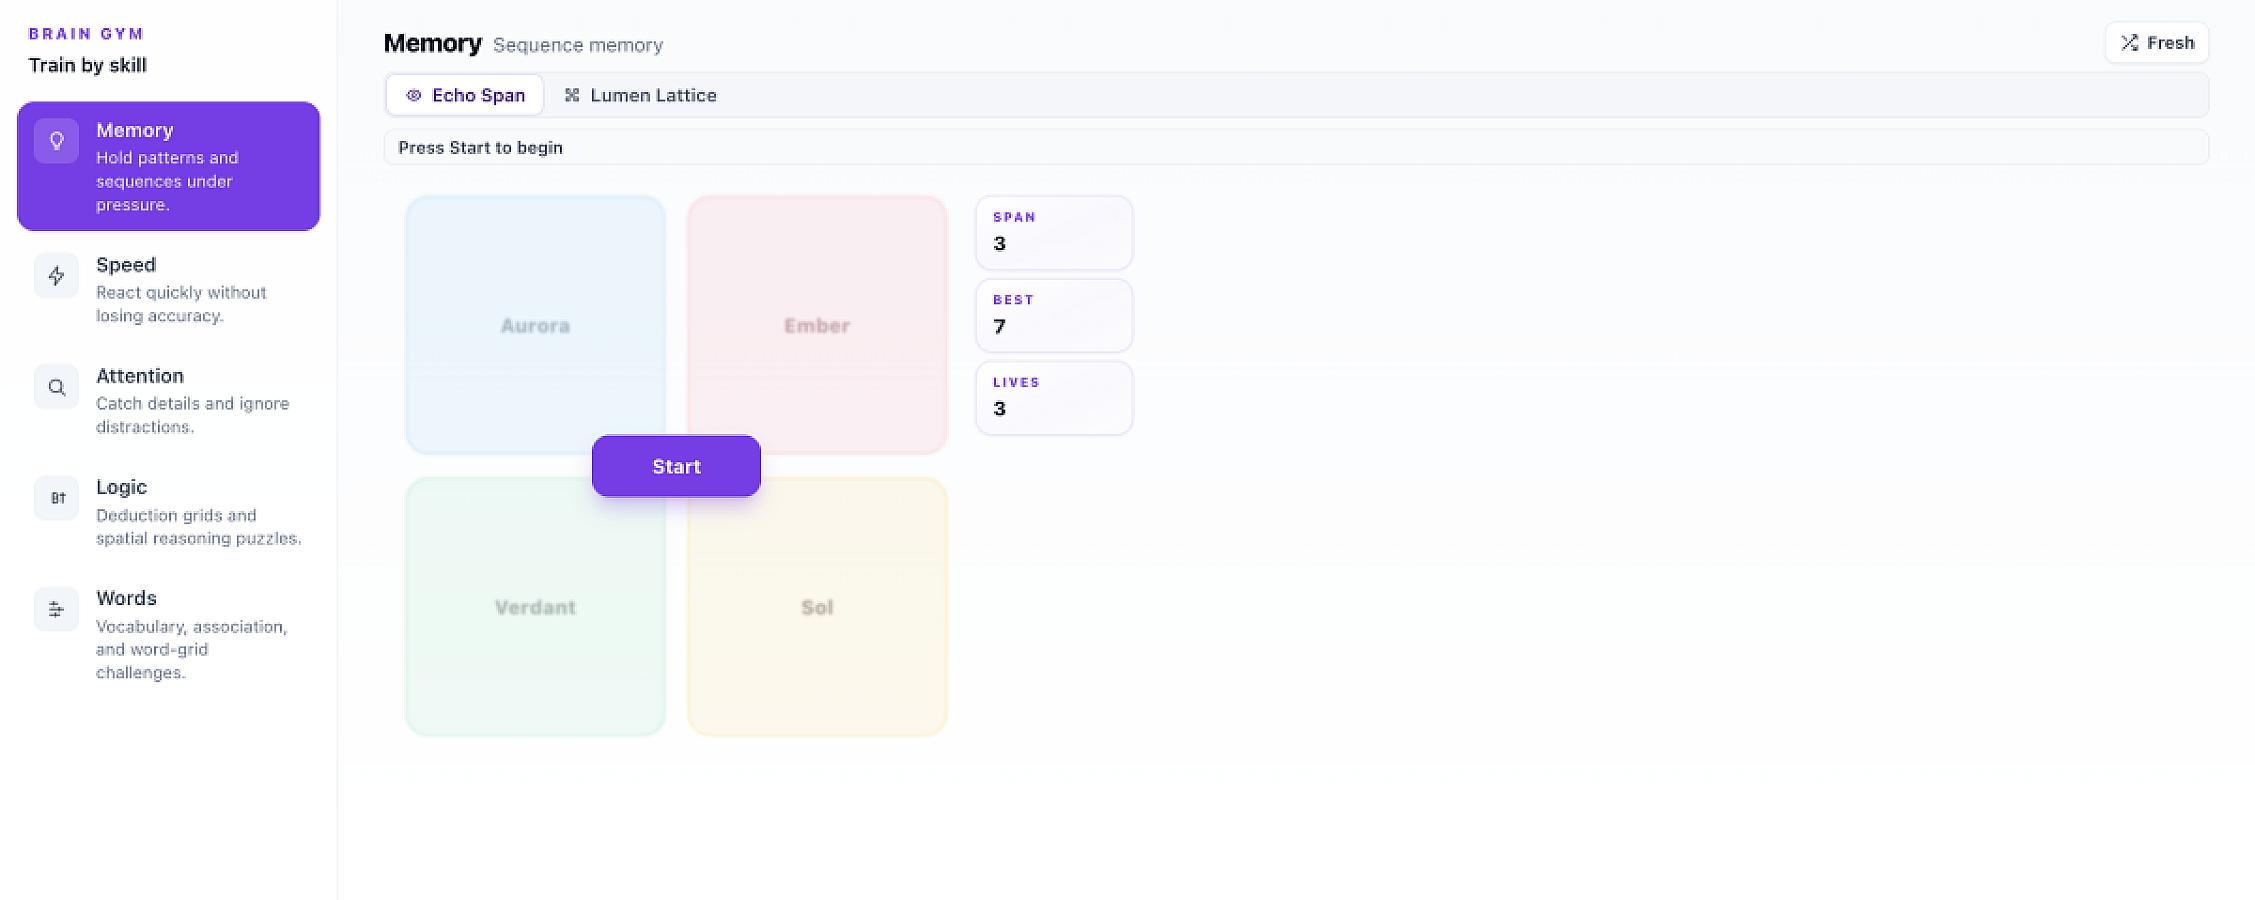Image resolution: width=2255 pixels, height=900 pixels.
Task: Click the Lives counter card
Action: [1054, 398]
